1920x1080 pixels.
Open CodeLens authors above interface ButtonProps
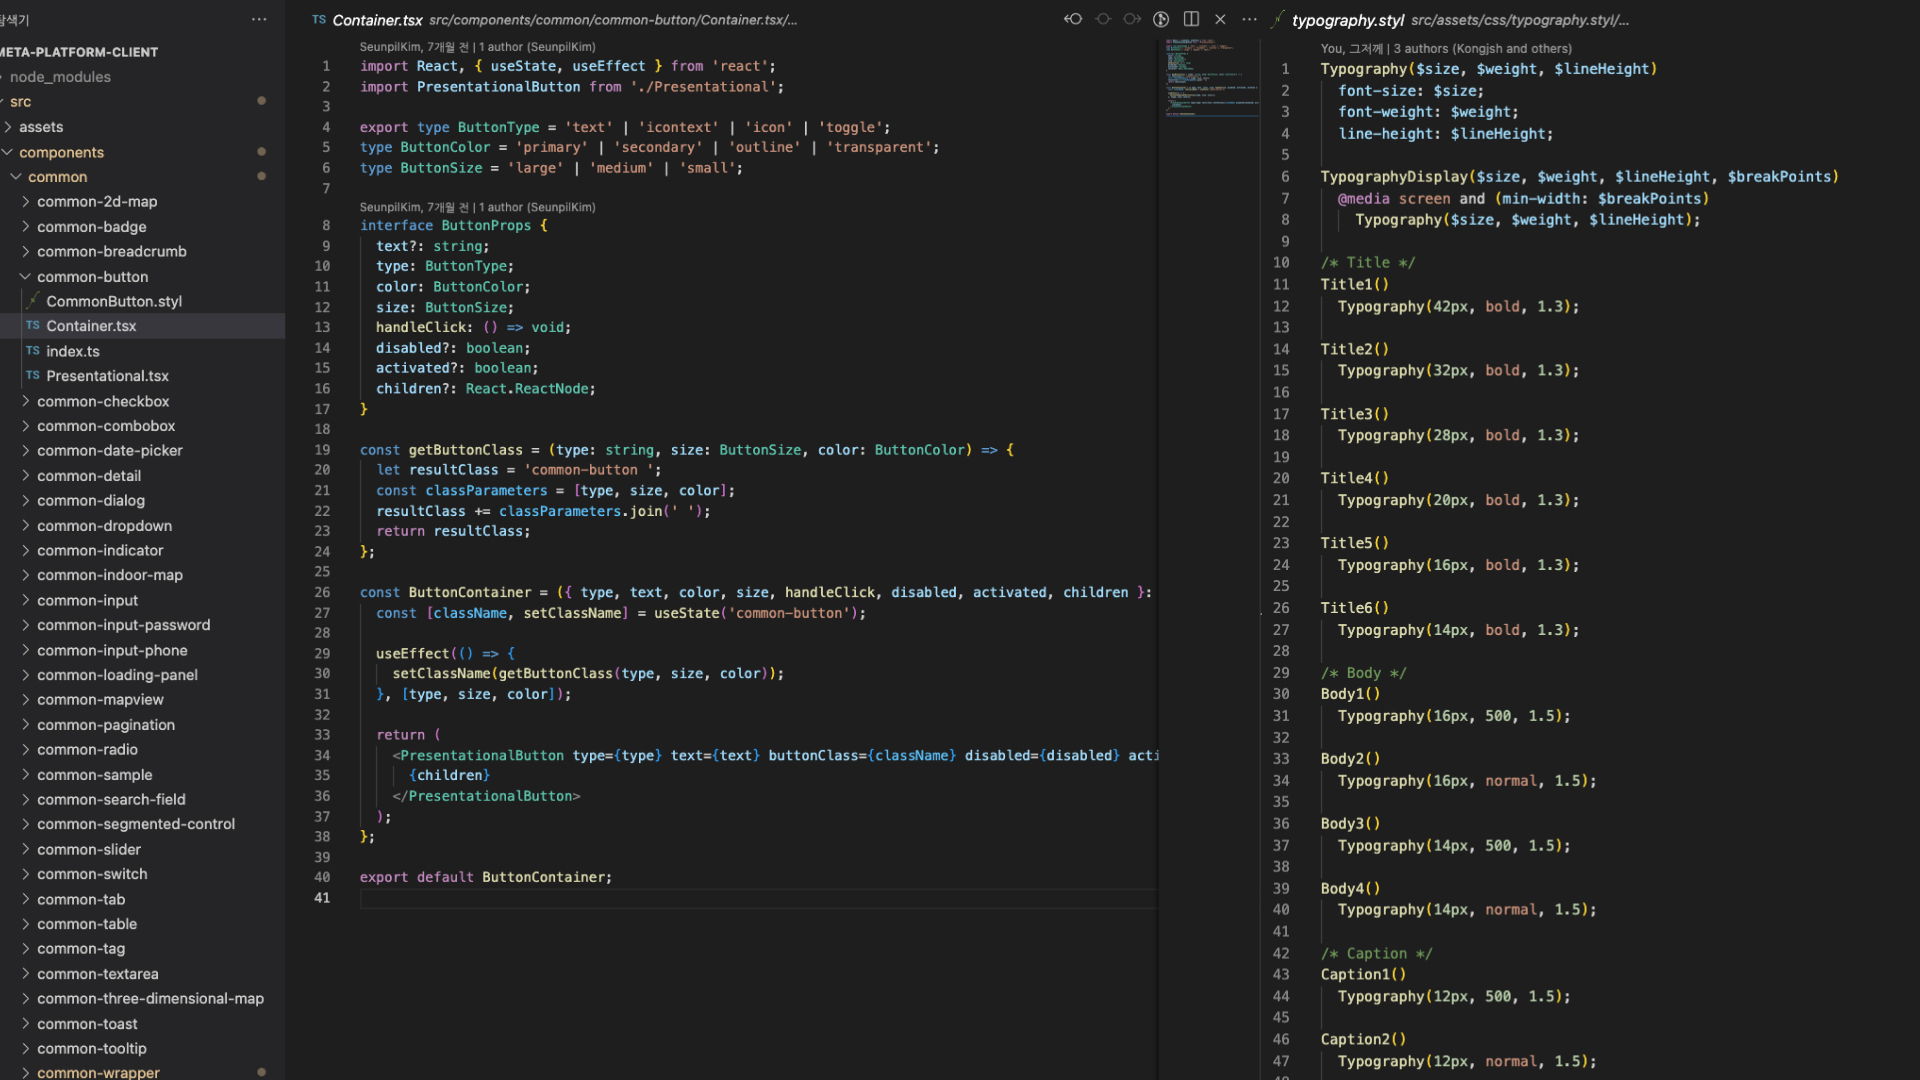(477, 207)
